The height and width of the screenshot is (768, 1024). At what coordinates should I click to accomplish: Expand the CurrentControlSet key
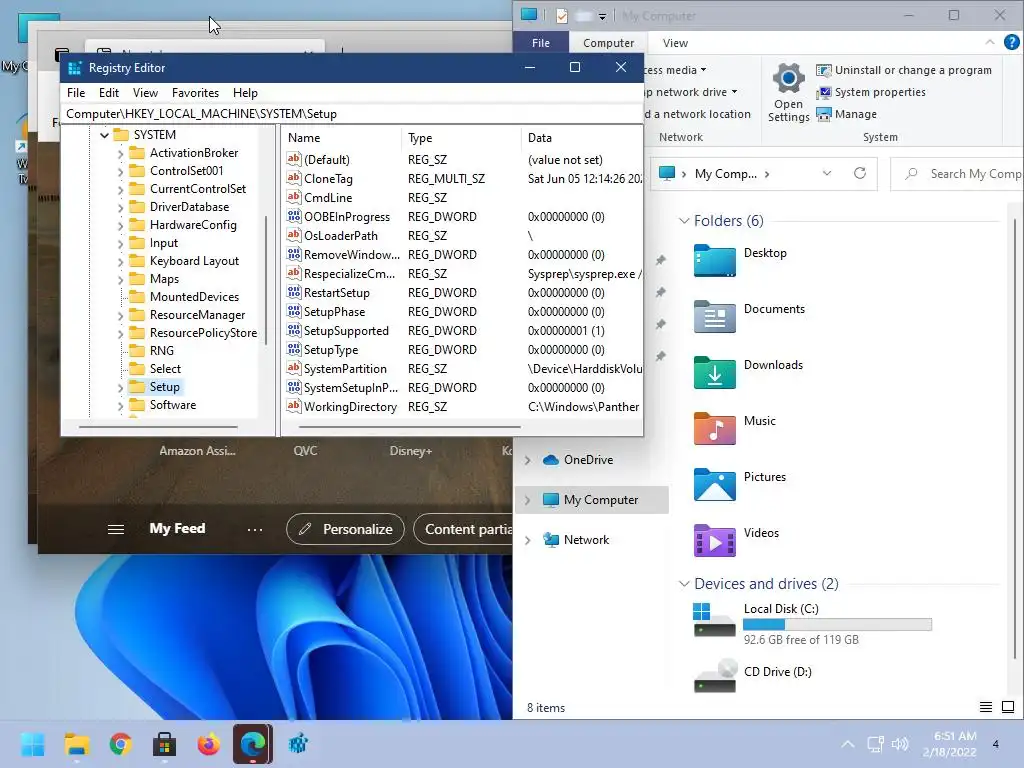click(120, 189)
